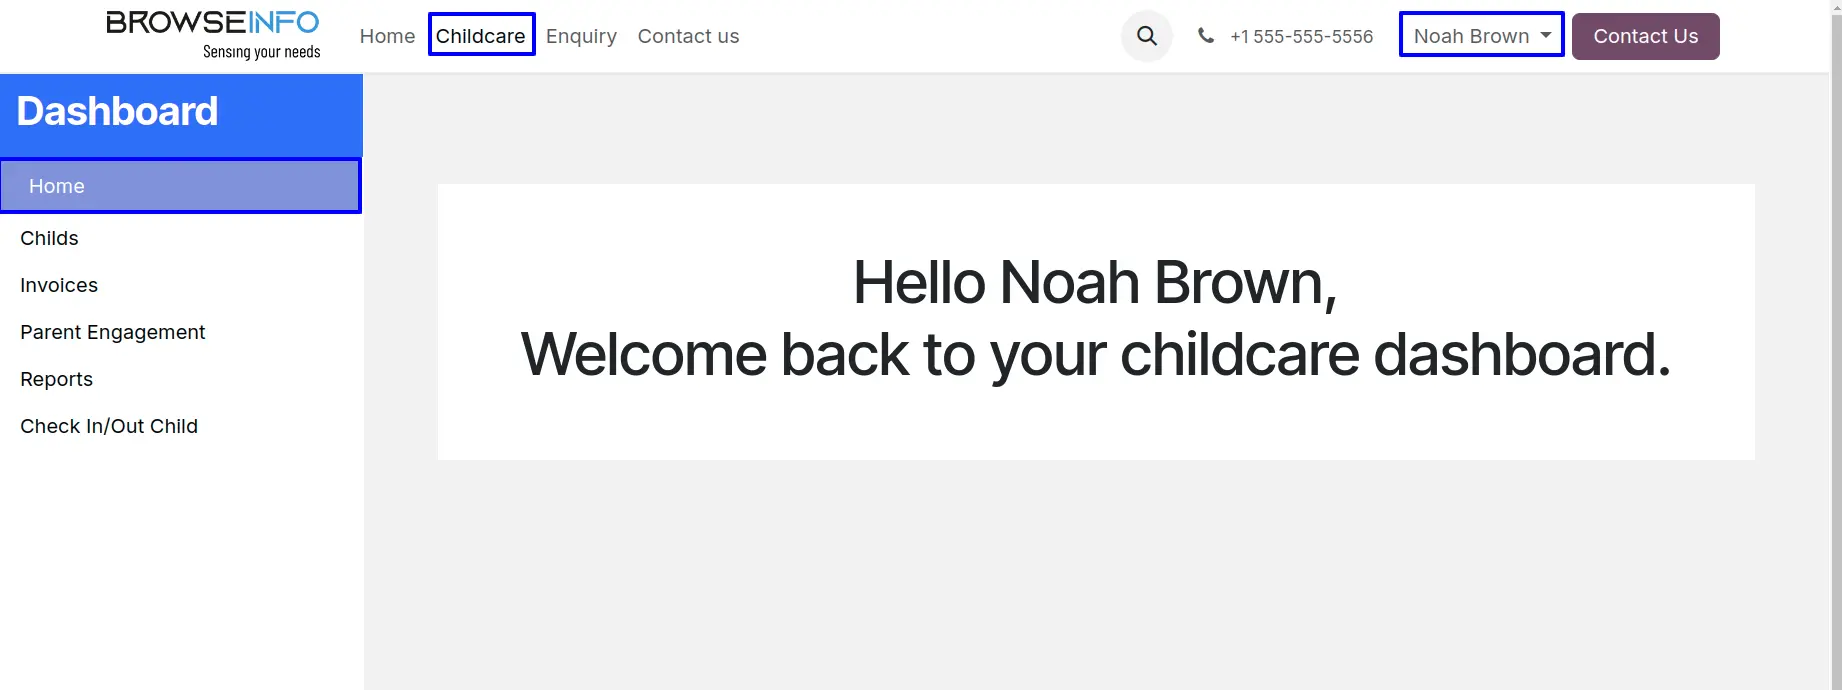Open the Invoices sidebar link
Screen dimensions: 1842x690
(x=59, y=285)
